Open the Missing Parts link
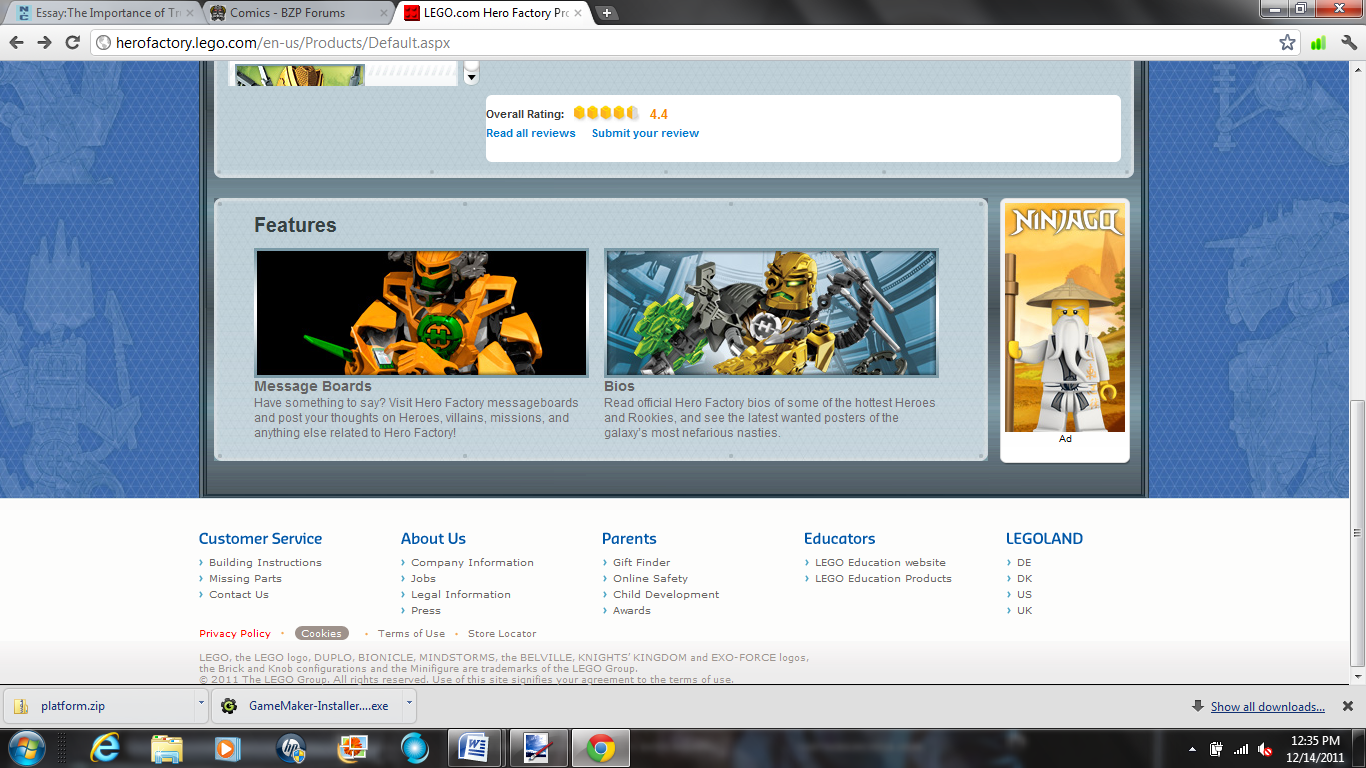 (245, 579)
